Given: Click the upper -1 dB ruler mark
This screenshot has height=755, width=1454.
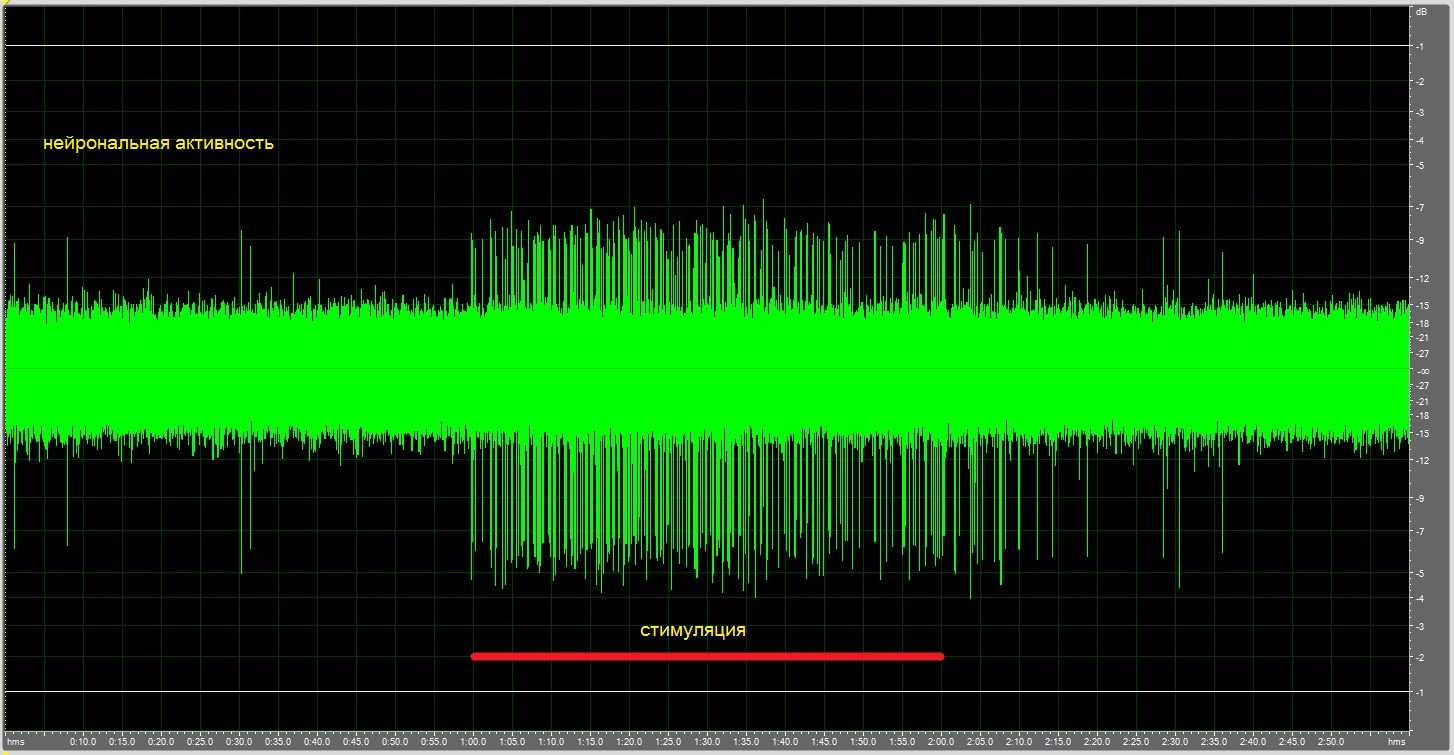Looking at the screenshot, I should (1421, 47).
